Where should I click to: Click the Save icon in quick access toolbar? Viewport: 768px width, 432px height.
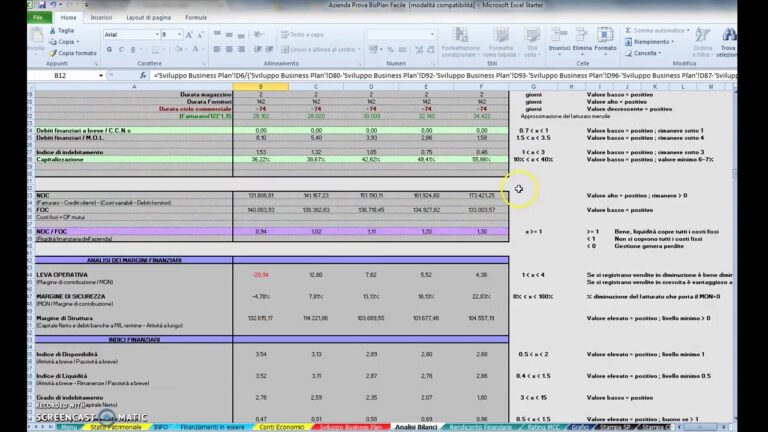click(42, 5)
